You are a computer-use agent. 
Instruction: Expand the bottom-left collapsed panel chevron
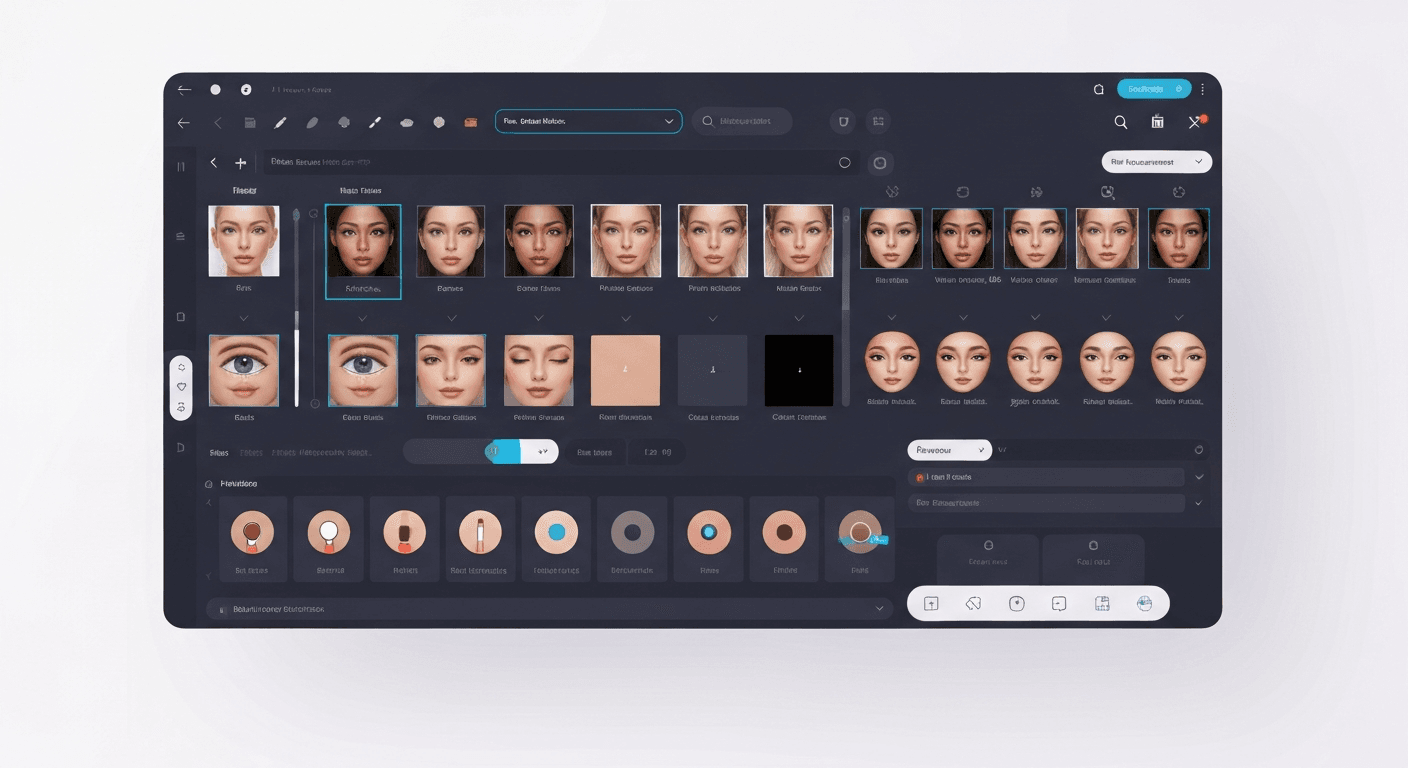[x=880, y=607]
